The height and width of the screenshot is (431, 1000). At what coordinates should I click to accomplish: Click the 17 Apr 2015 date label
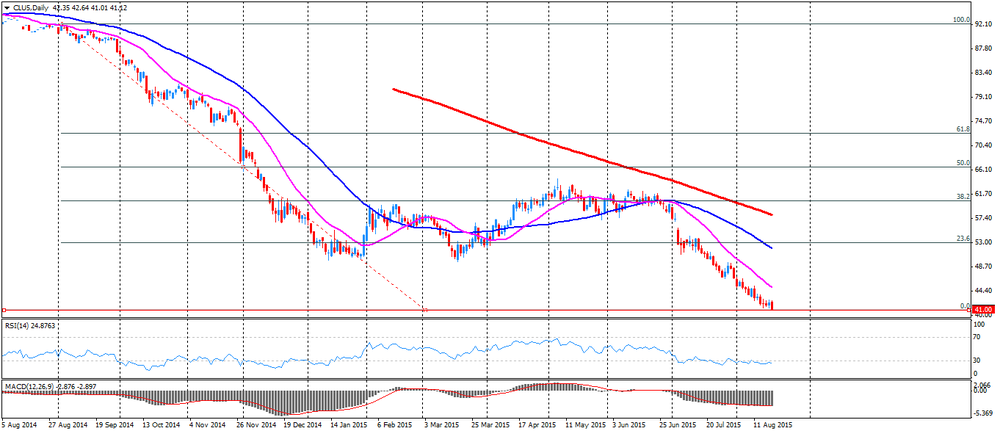[538, 423]
